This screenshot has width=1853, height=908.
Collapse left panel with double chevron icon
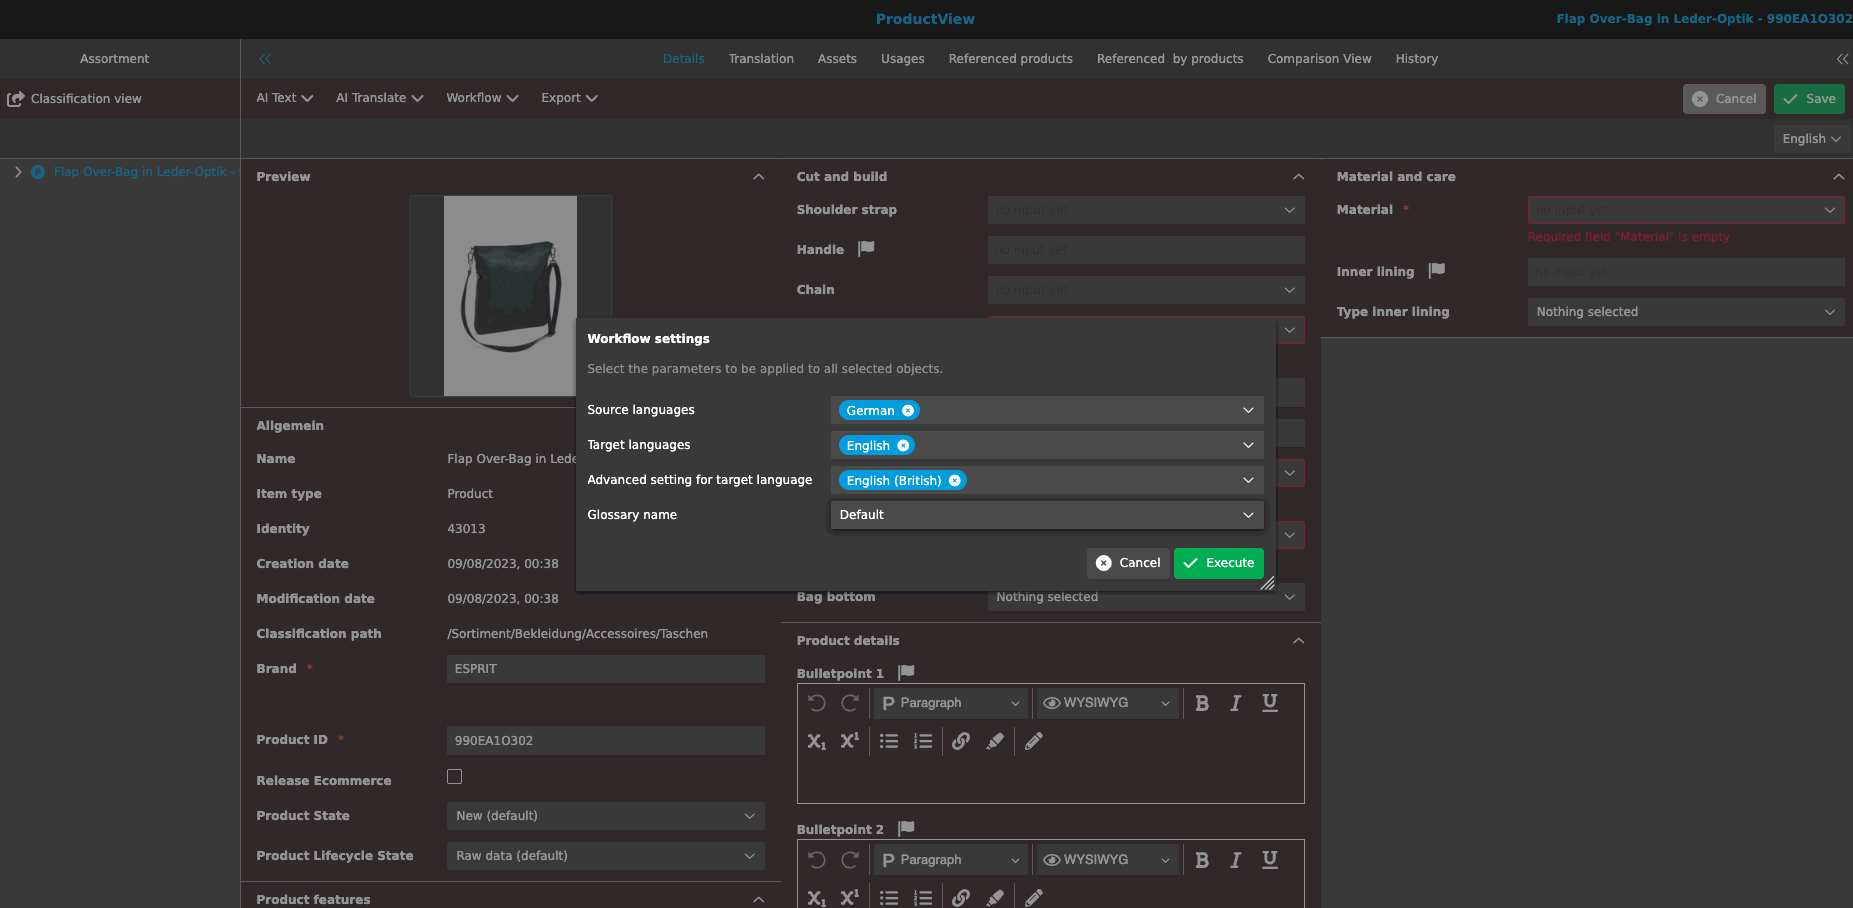point(265,59)
